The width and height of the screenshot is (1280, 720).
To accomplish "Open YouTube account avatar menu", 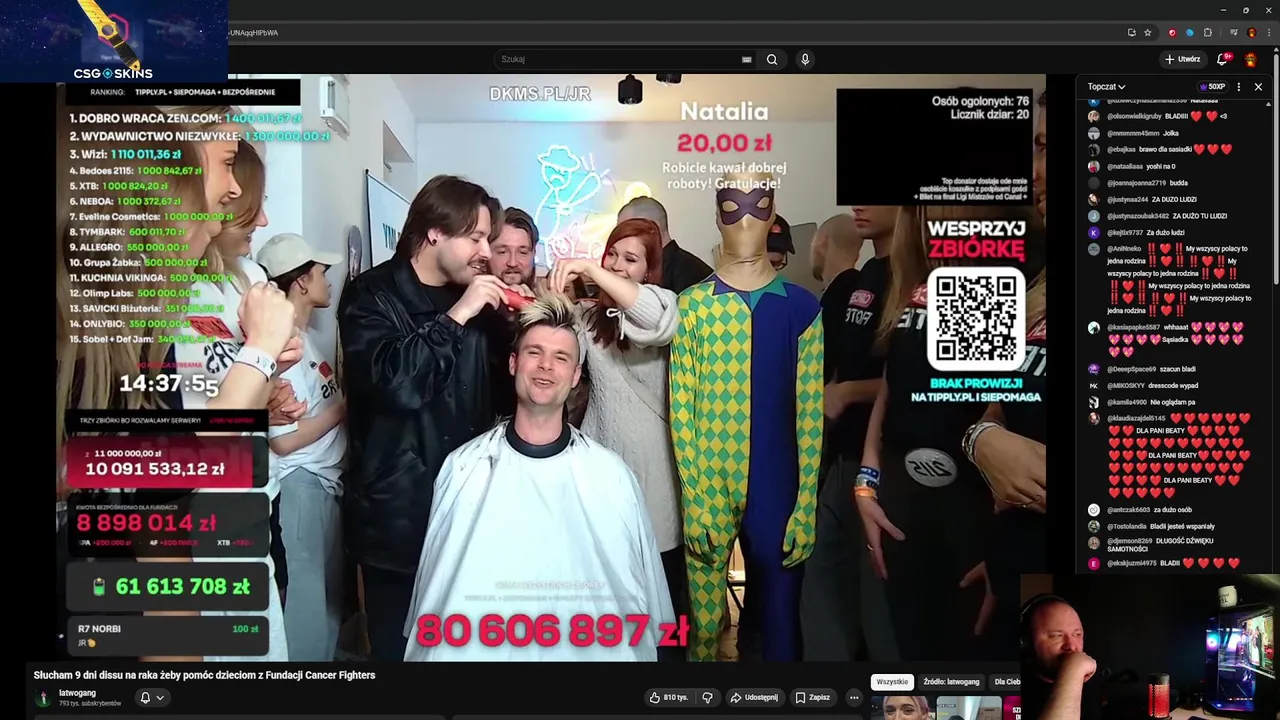I will (x=1251, y=59).
